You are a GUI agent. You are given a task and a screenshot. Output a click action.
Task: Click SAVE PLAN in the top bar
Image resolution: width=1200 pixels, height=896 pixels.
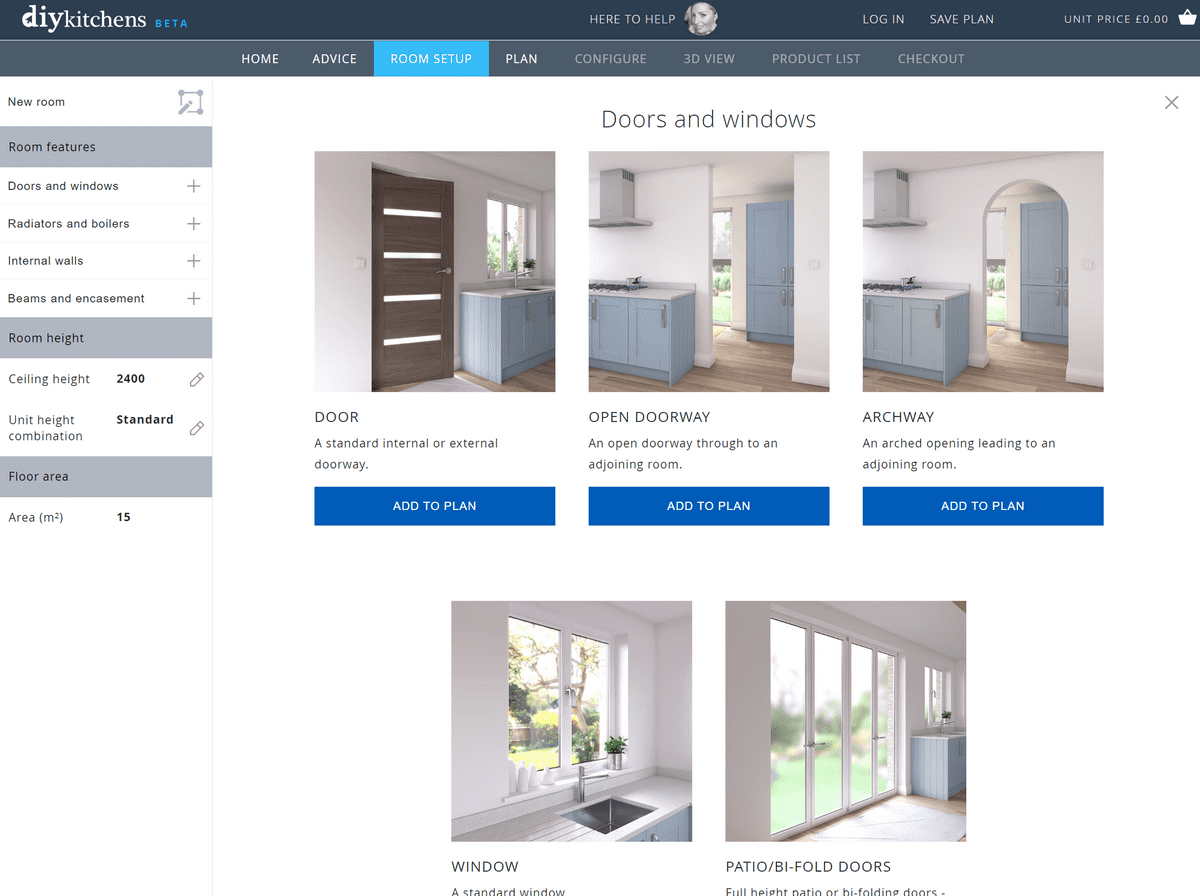(x=961, y=18)
